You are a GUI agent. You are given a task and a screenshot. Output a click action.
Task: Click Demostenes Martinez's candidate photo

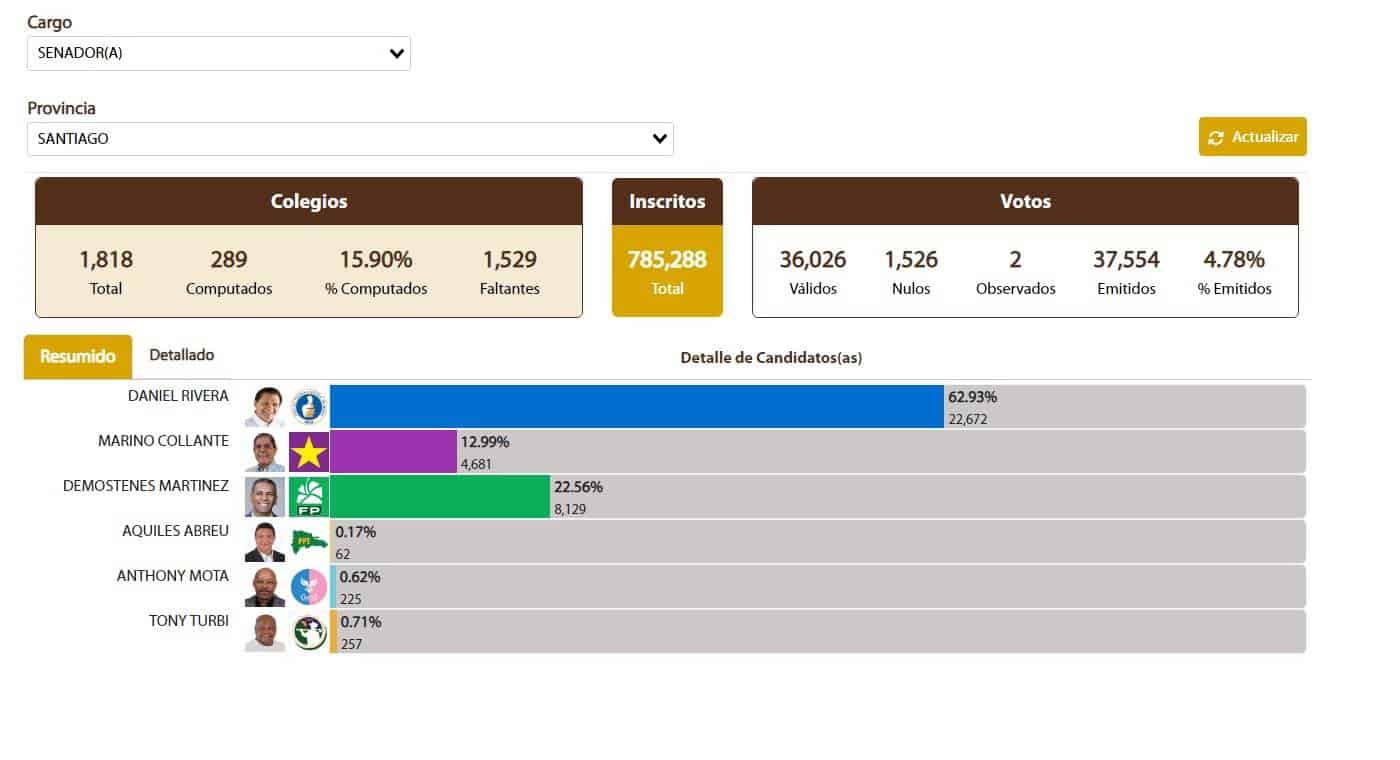265,497
